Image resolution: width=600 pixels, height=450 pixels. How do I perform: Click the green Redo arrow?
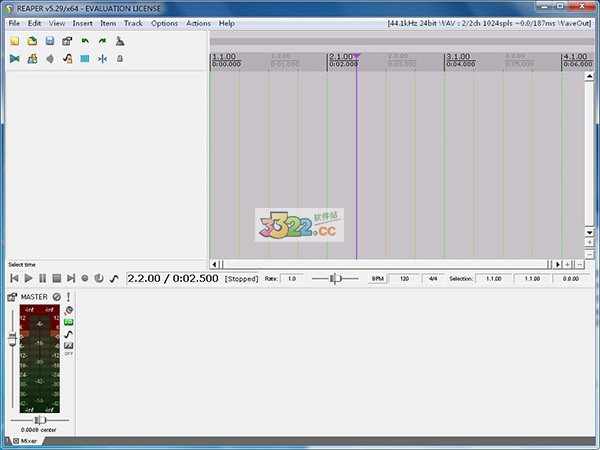tap(102, 41)
